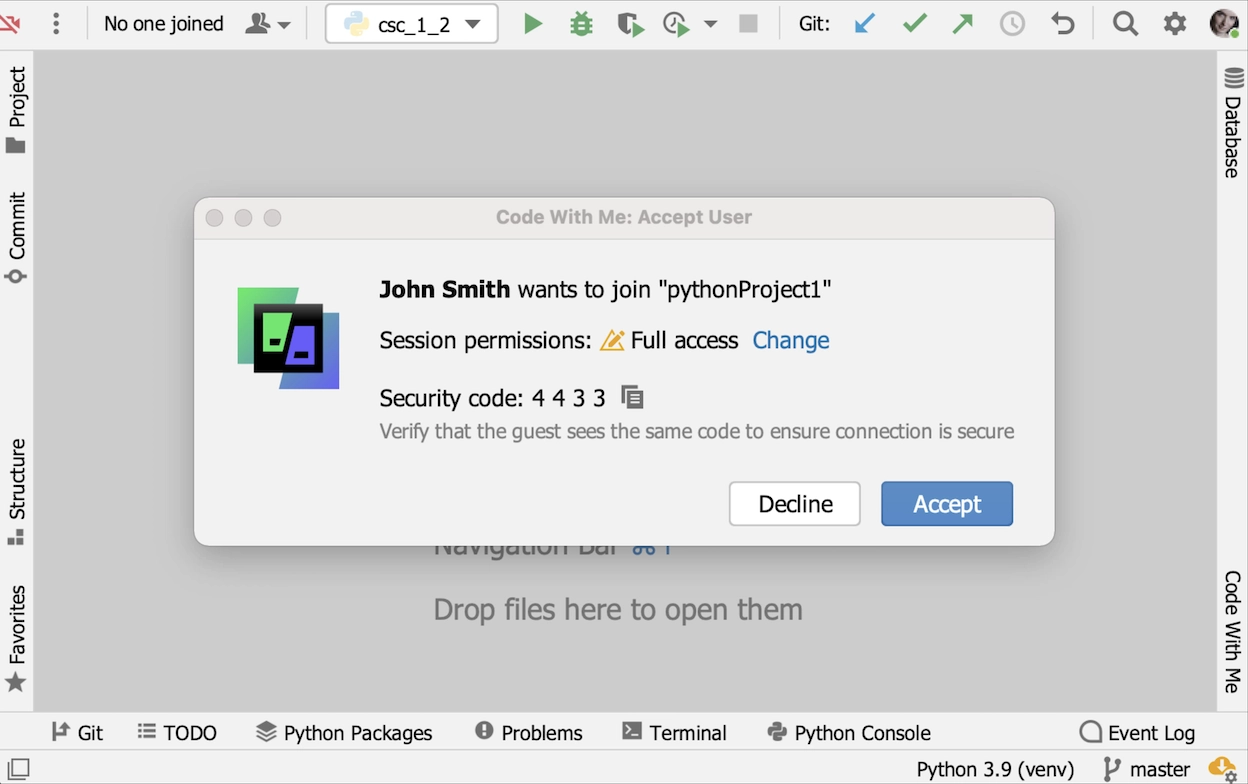Viewport: 1248px width, 784px height.
Task: Start debugging with the bug icon
Action: tap(581, 24)
